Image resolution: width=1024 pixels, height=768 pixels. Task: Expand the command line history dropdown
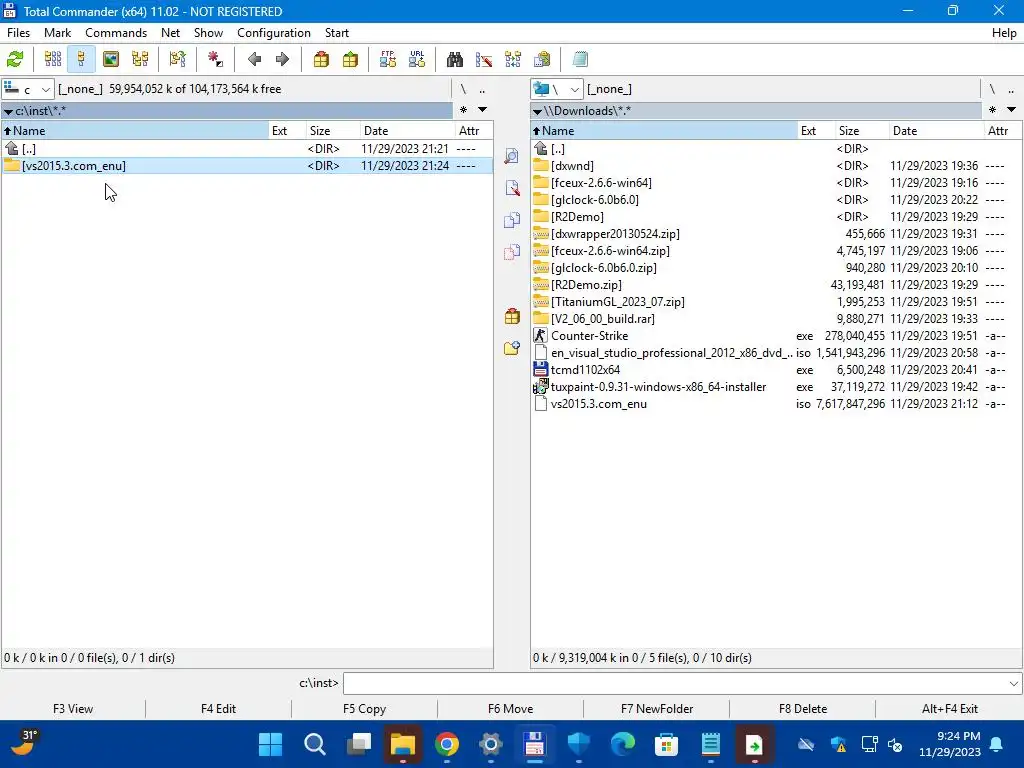[1014, 684]
